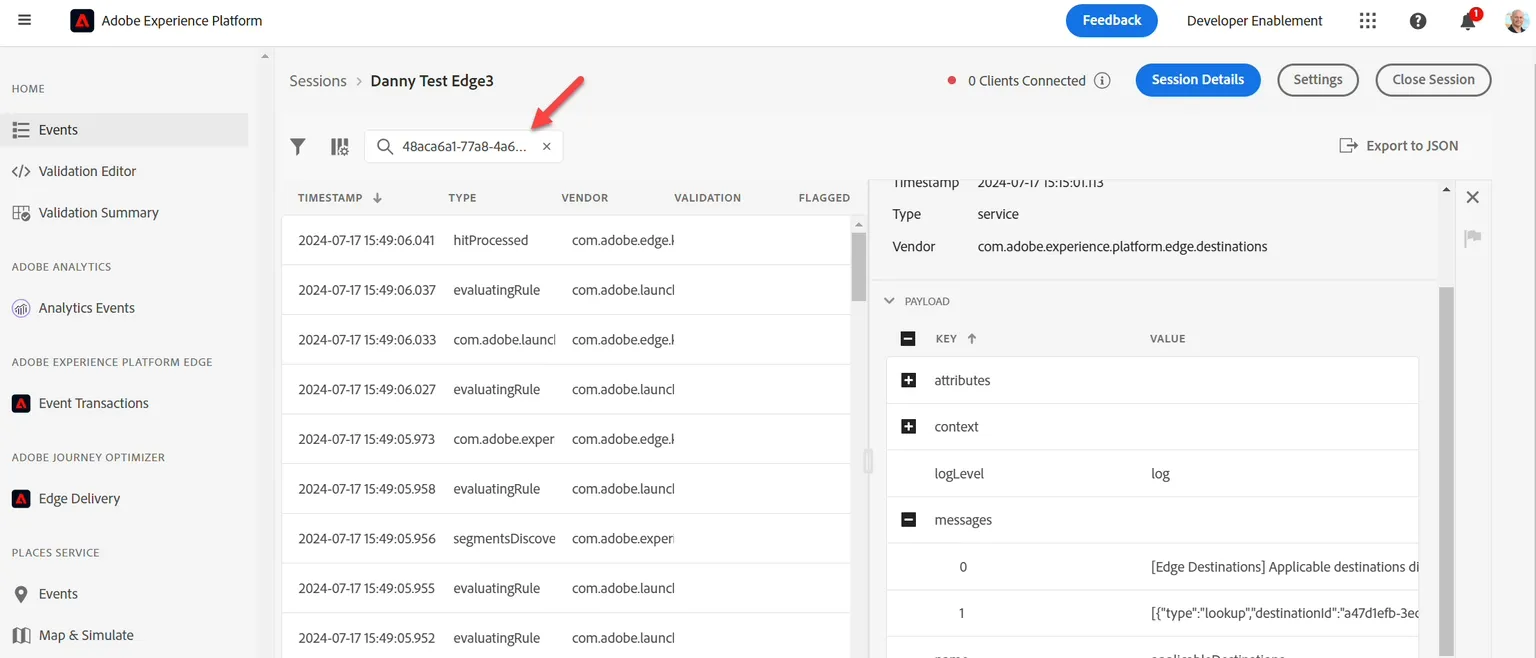The height and width of the screenshot is (658, 1536).
Task: Select Events under Home
Action: coord(124,130)
